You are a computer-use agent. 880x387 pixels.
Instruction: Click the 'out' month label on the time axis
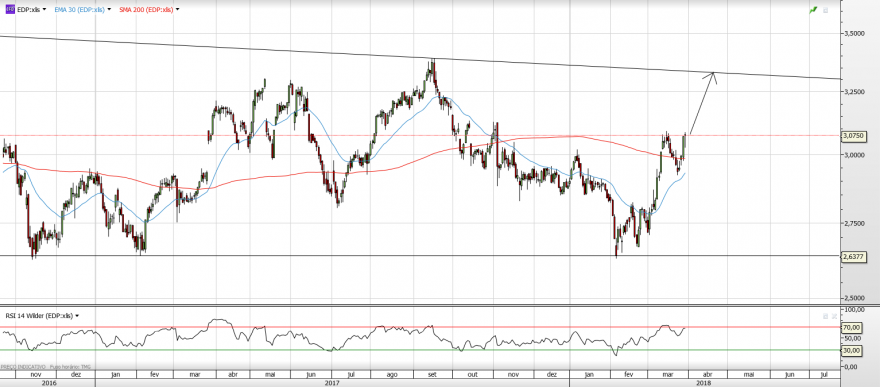tap(473, 374)
